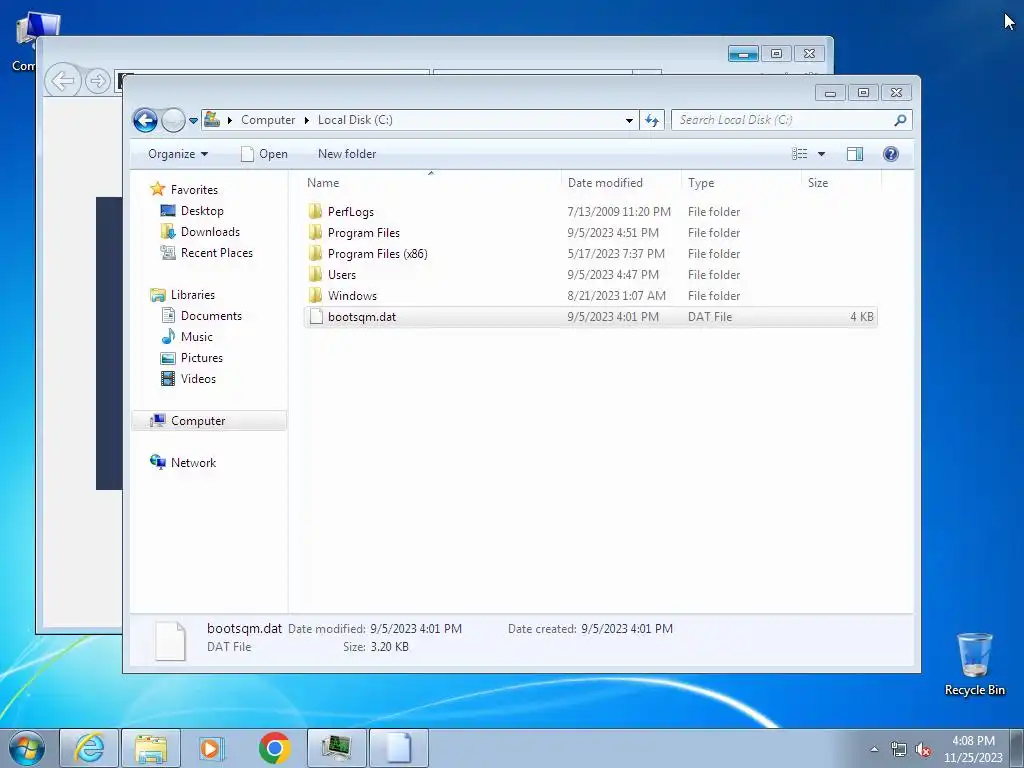This screenshot has width=1024, height=768.
Task: Click the bootsqm.dat file name
Action: [x=362, y=317]
